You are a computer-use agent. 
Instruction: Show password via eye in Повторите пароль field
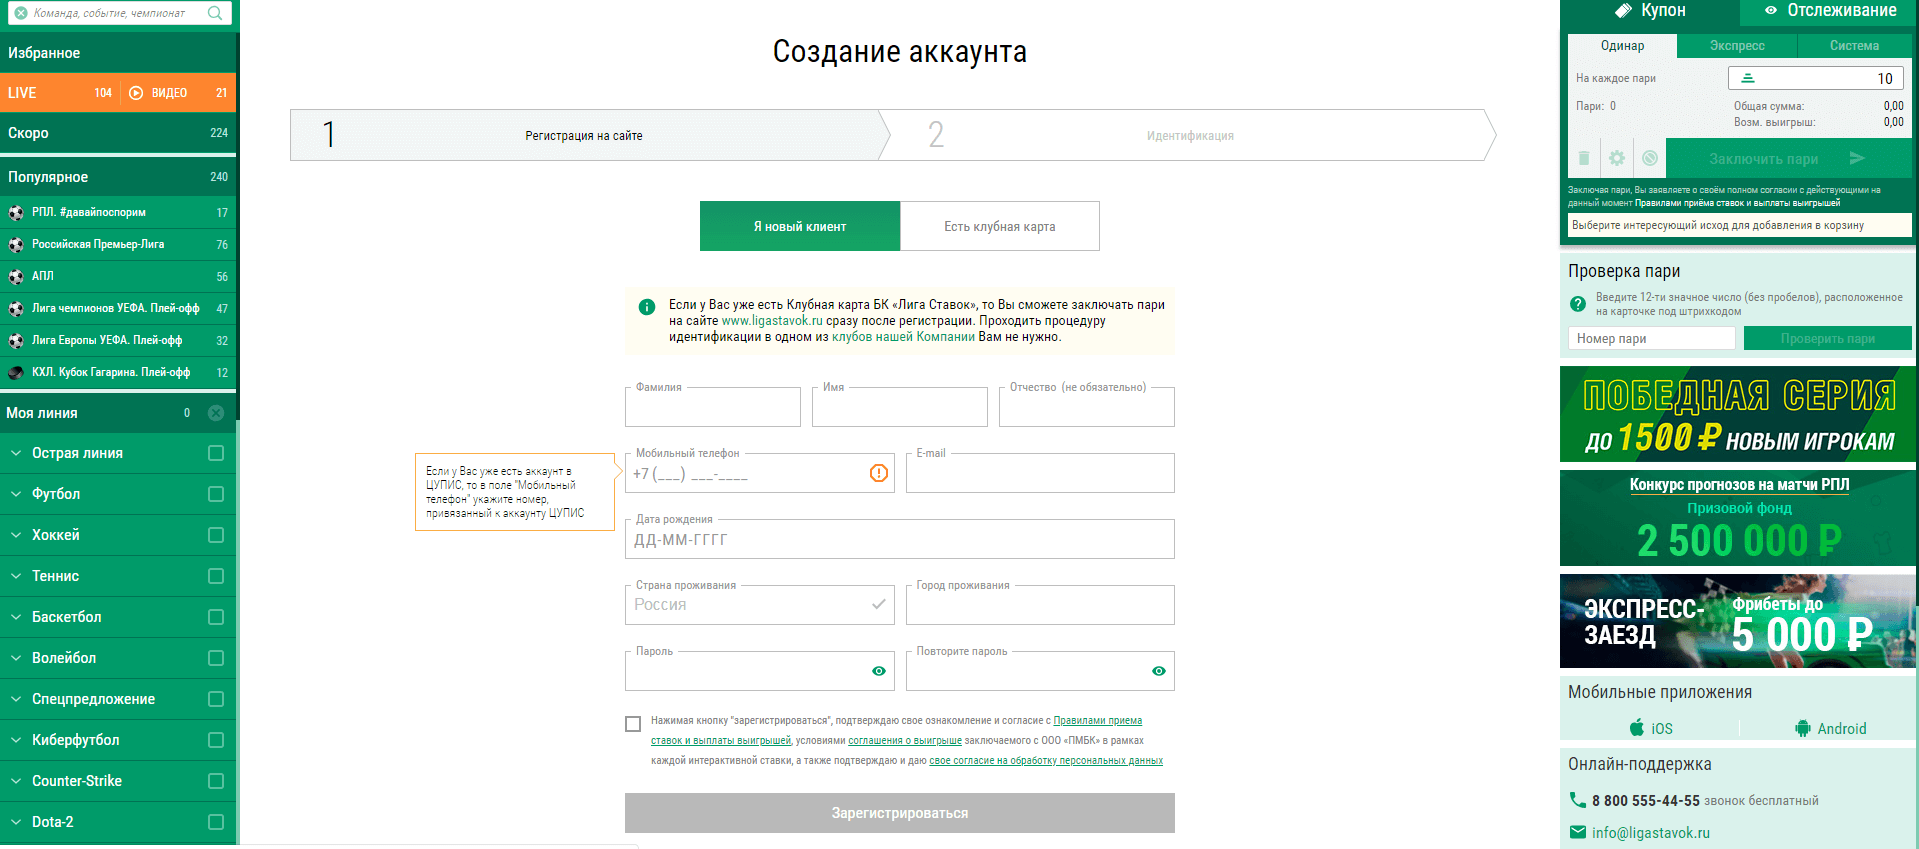coord(1159,671)
